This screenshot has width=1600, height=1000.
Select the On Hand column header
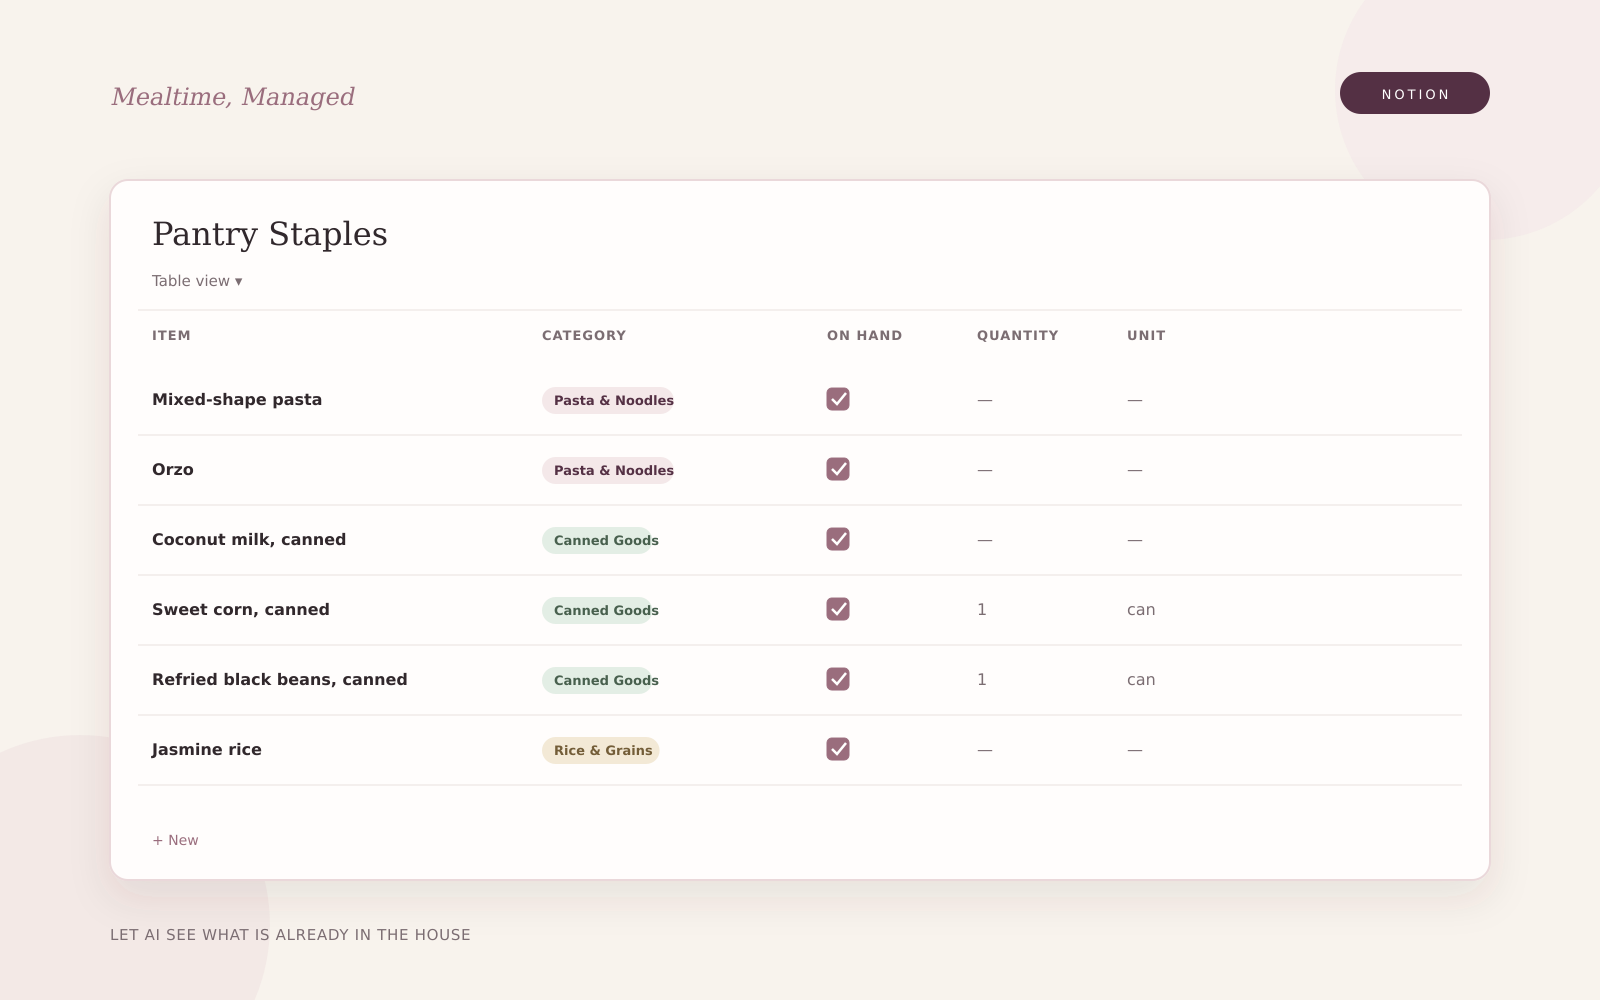(864, 336)
